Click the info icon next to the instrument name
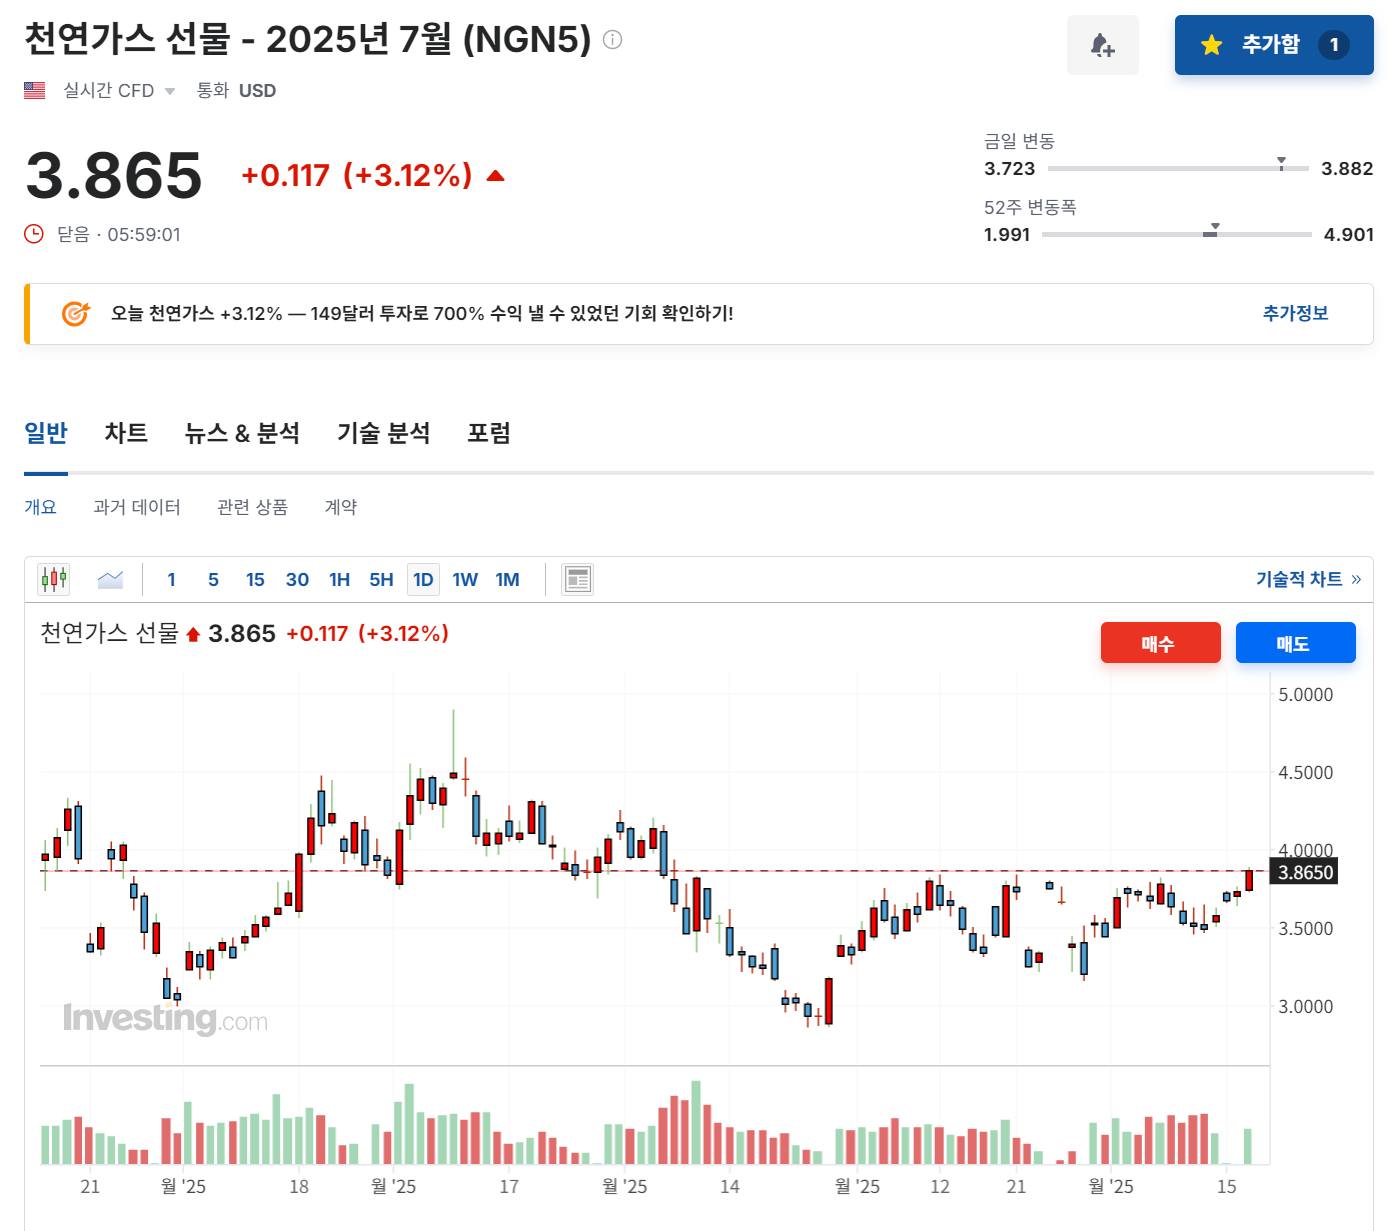Image resolution: width=1398 pixels, height=1231 pixels. tap(610, 40)
